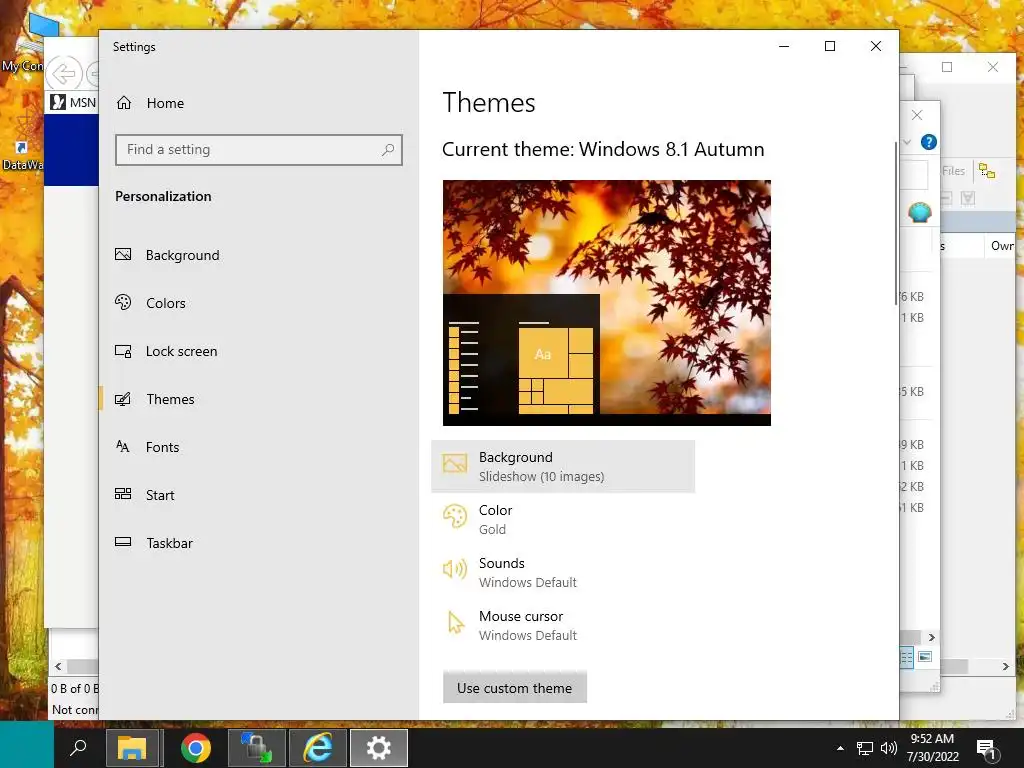Open Background personalization page
1024x768 pixels.
coord(182,255)
